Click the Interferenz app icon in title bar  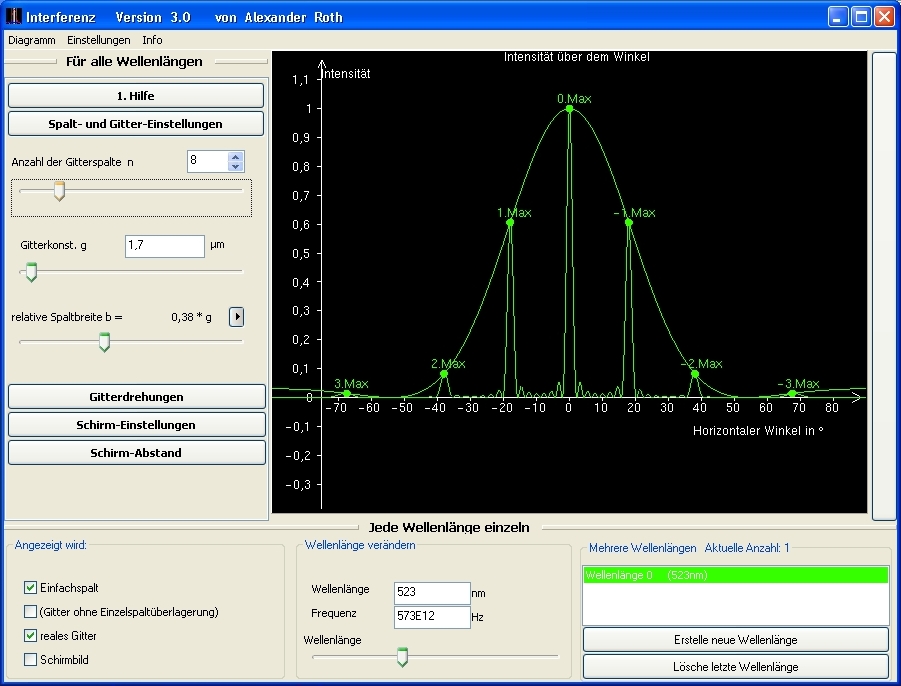[13, 17]
